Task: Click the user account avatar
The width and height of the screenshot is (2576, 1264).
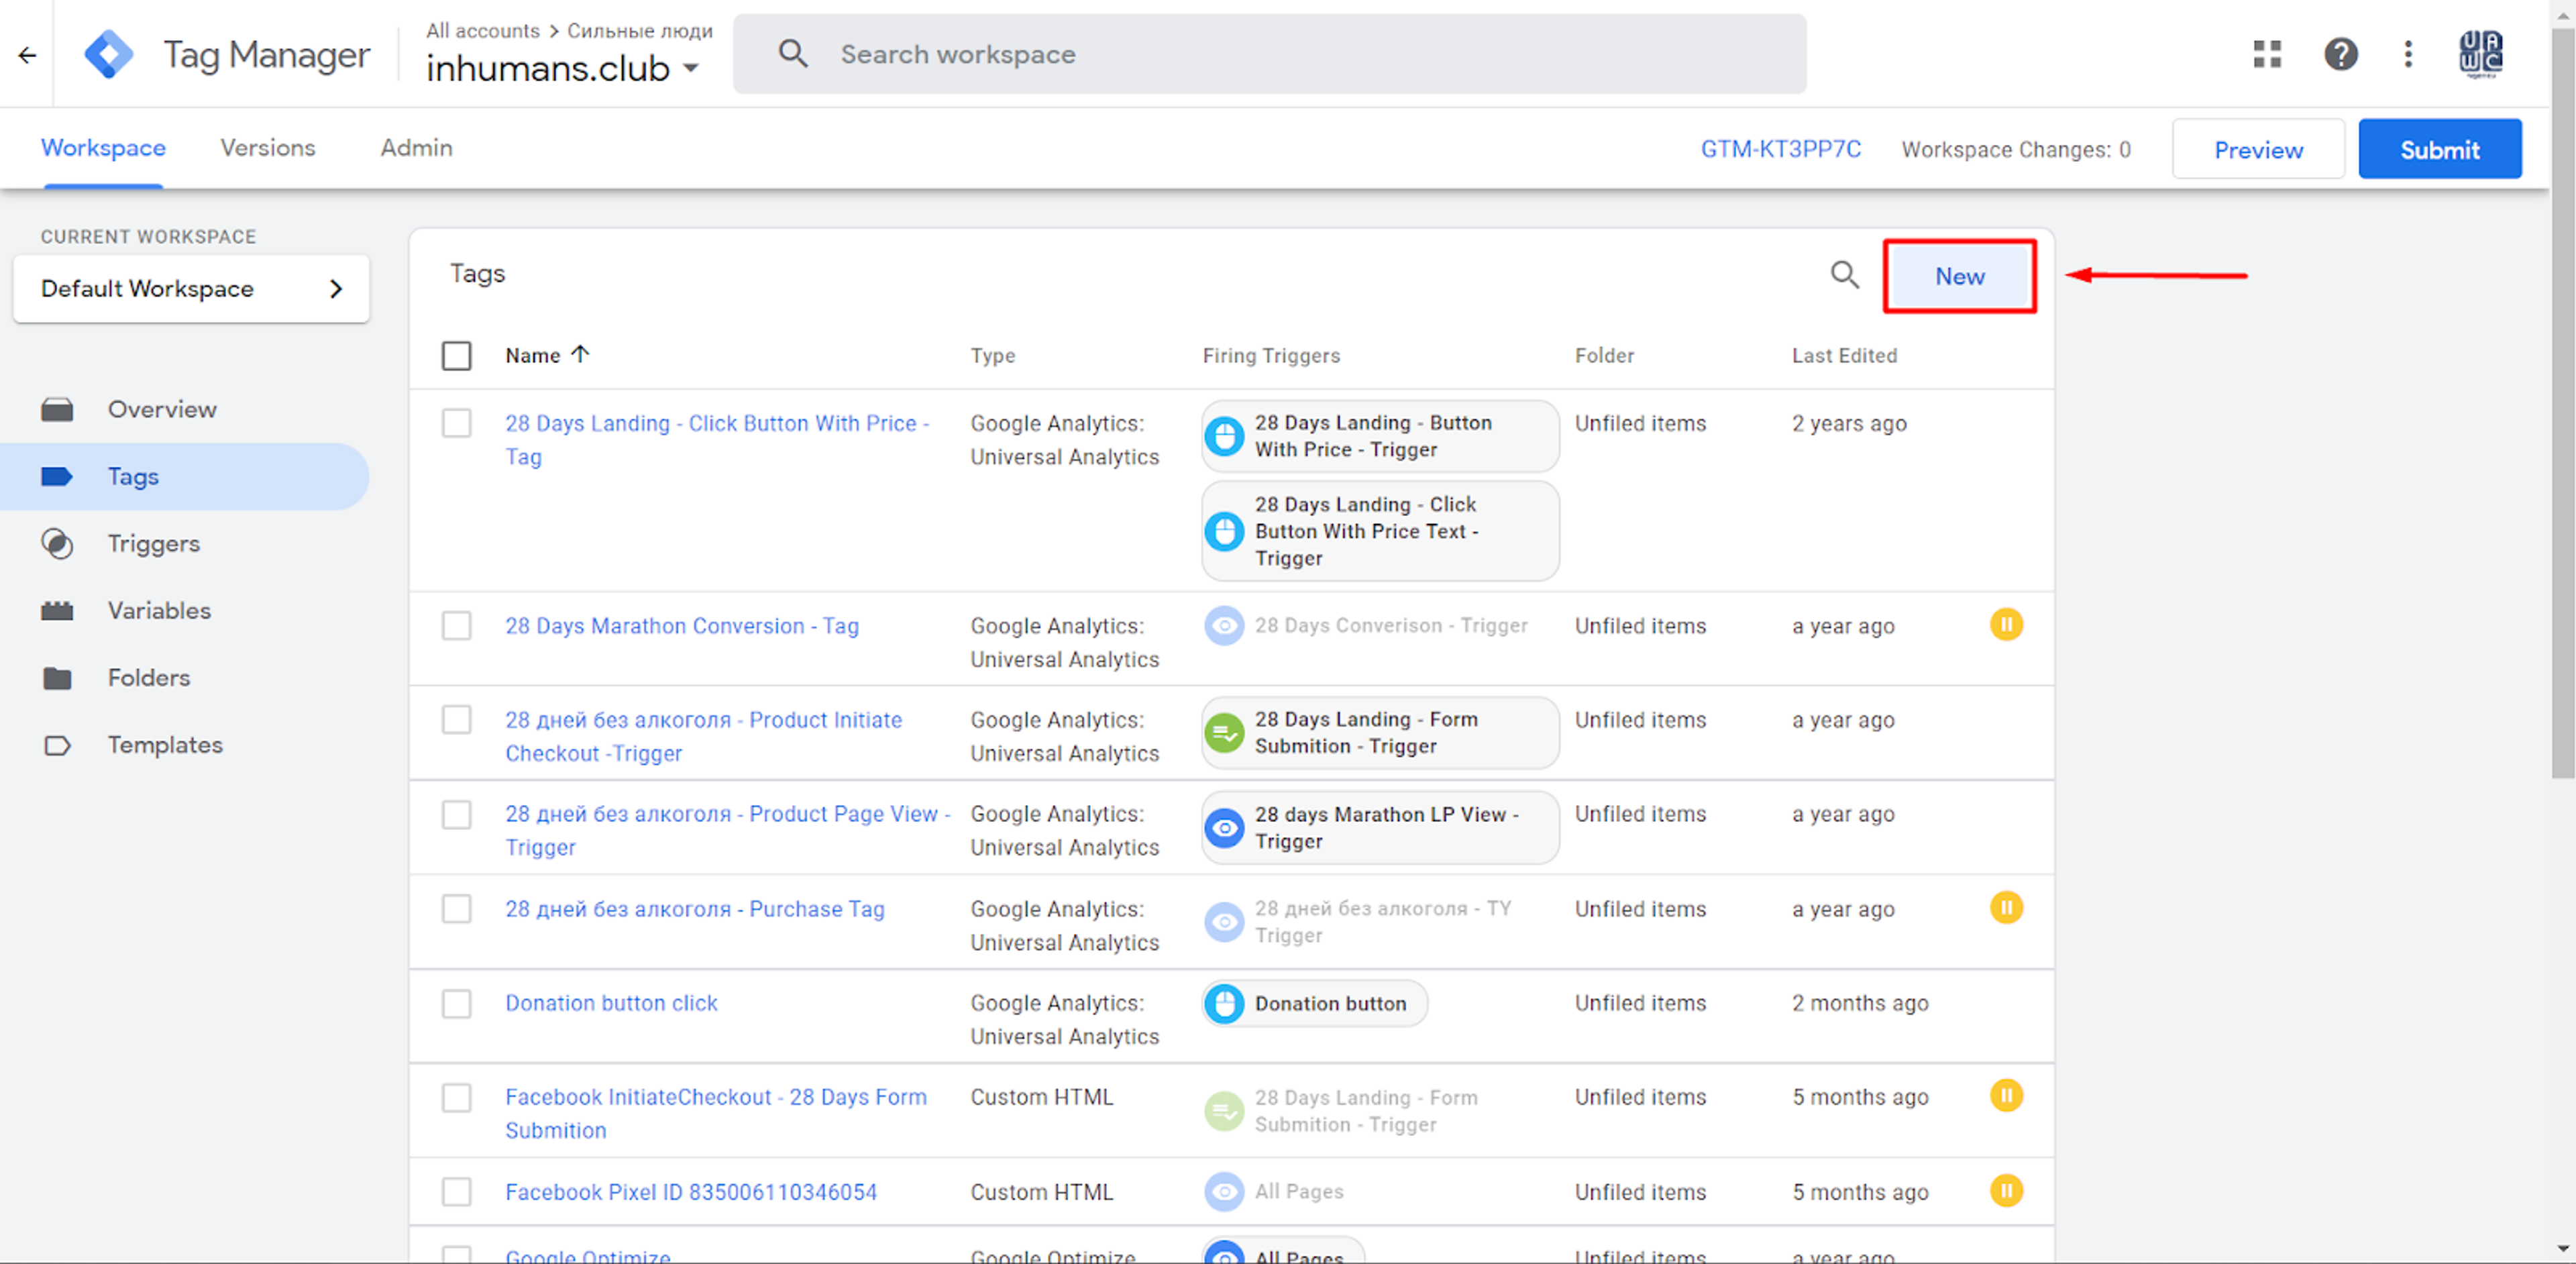Action: (2481, 54)
